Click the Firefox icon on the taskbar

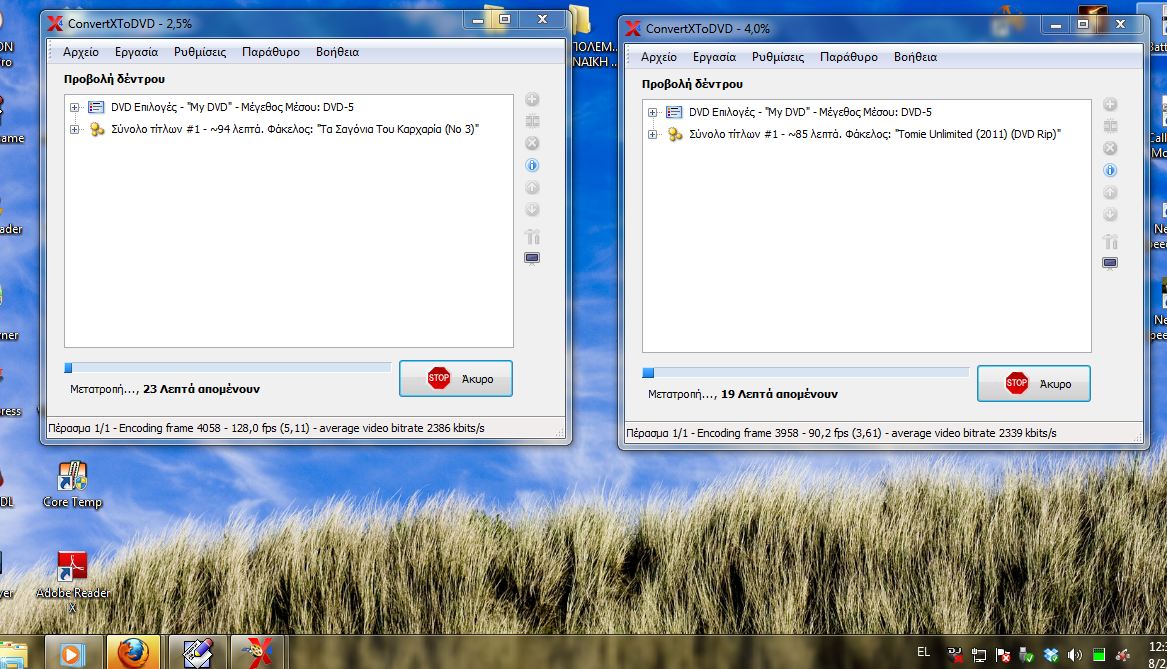134,653
